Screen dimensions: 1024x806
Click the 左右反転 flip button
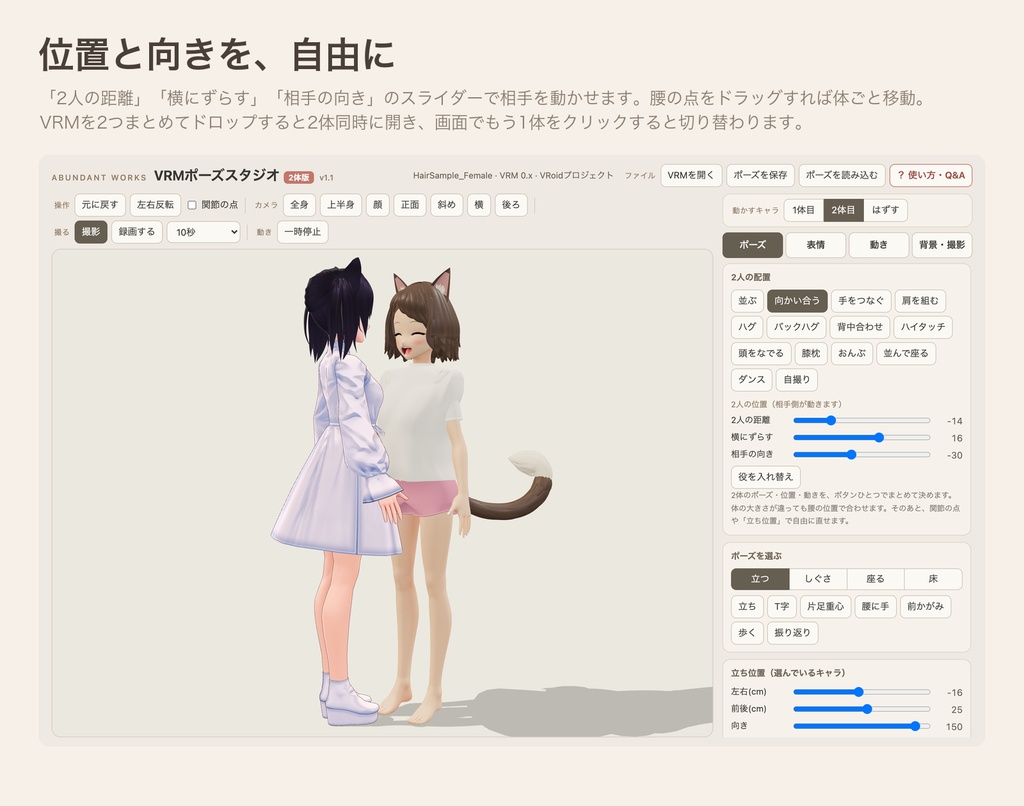155,205
